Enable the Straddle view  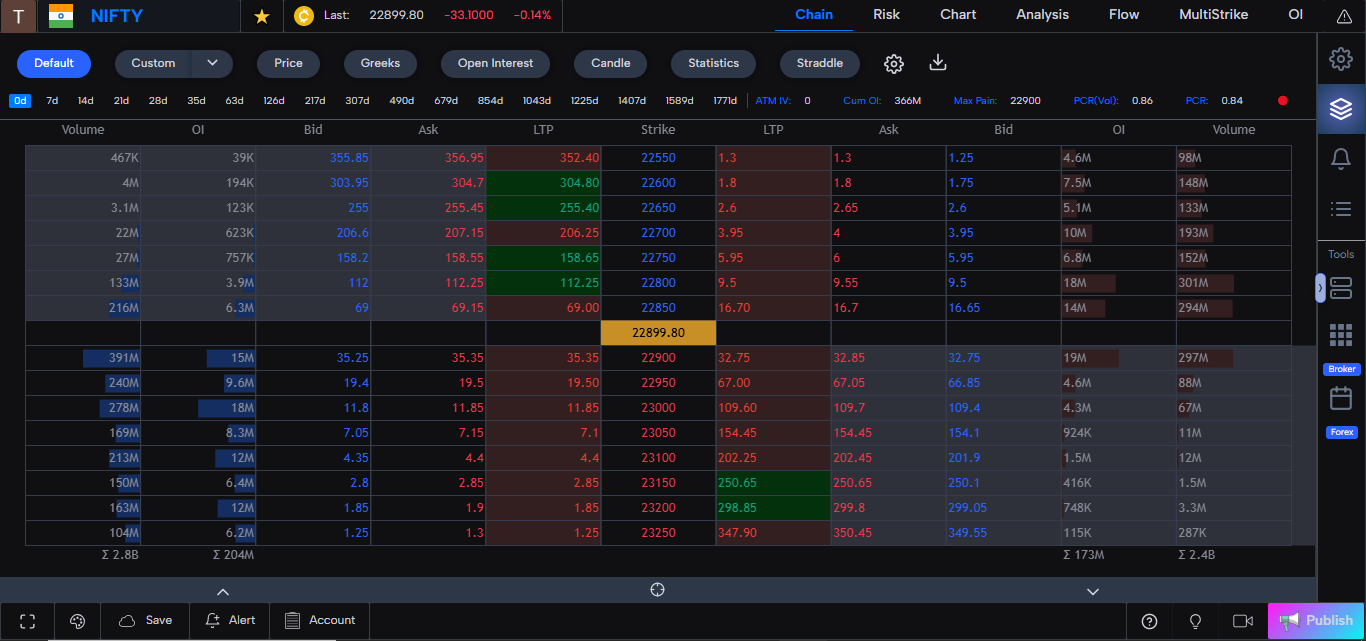pyautogui.click(x=819, y=63)
